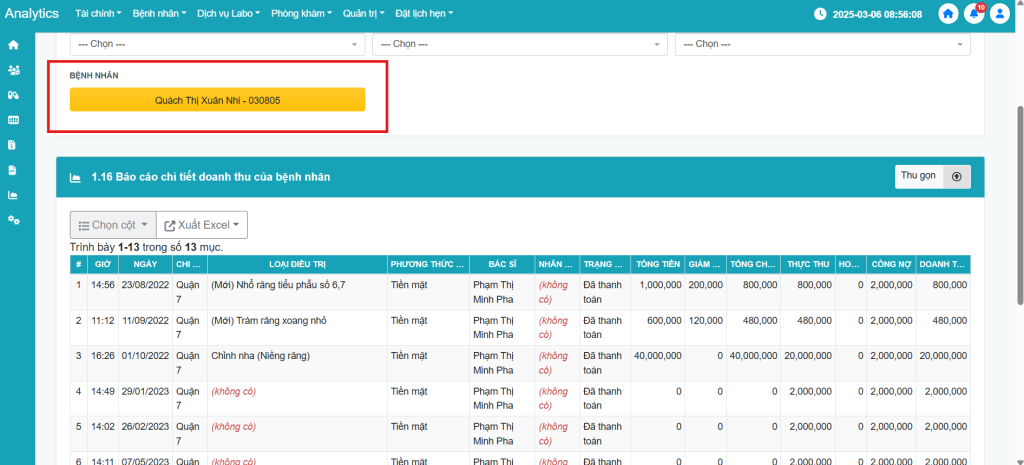Open the Dịch vụ Labo menu
Image resolution: width=1024 pixels, height=465 pixels.
point(228,14)
